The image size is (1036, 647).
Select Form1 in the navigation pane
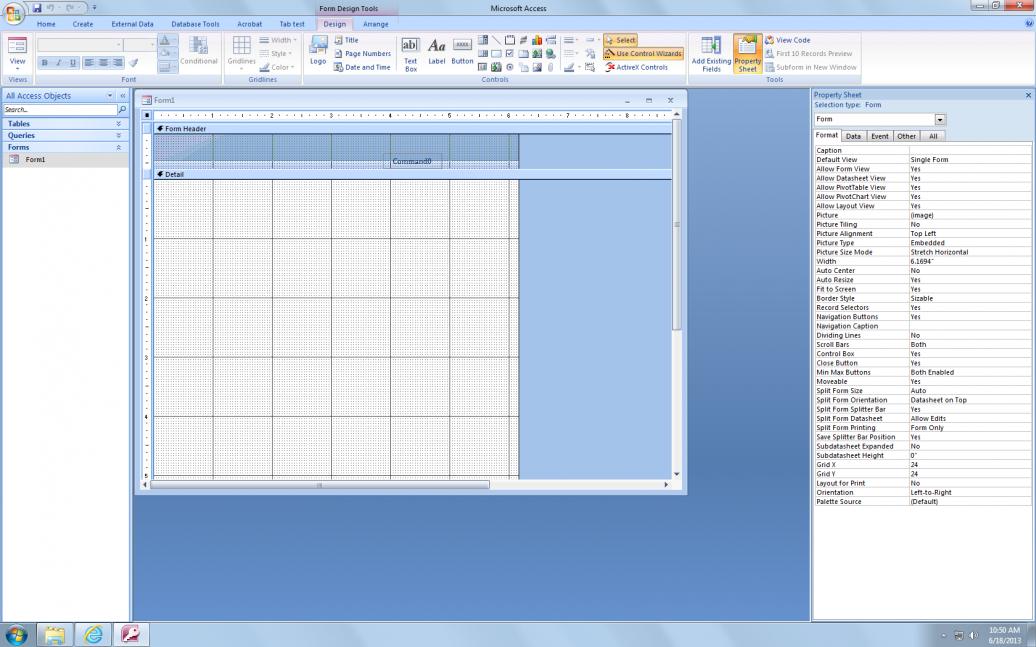[x=65, y=159]
